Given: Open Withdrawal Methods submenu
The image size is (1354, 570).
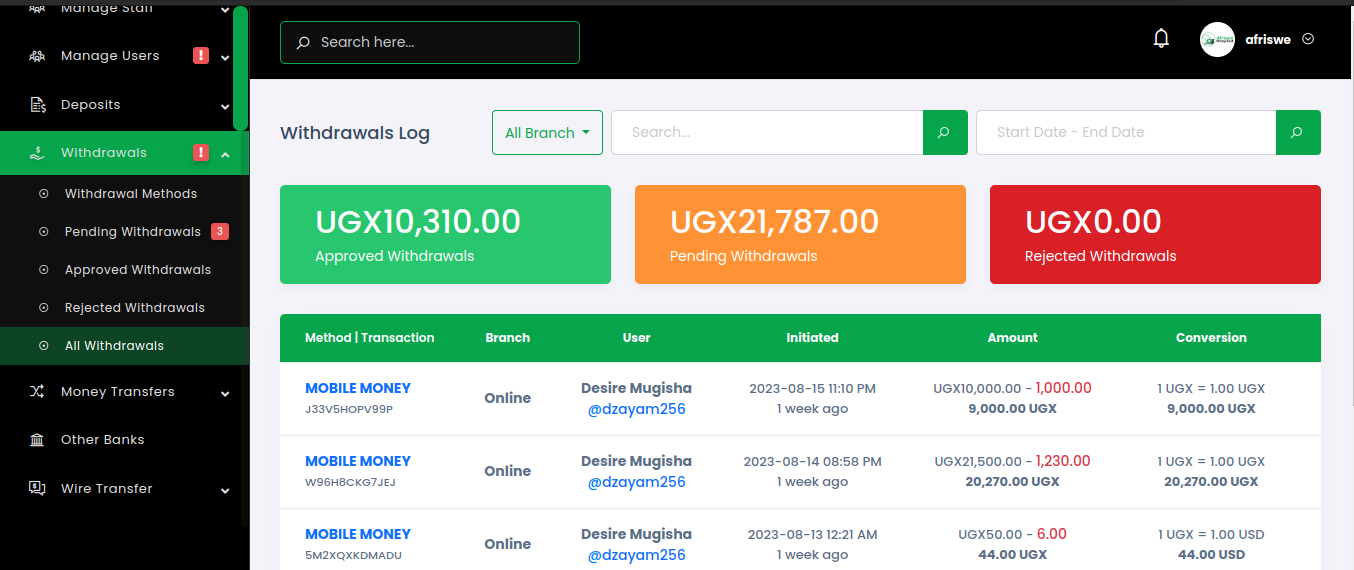Looking at the screenshot, I should (131, 194).
